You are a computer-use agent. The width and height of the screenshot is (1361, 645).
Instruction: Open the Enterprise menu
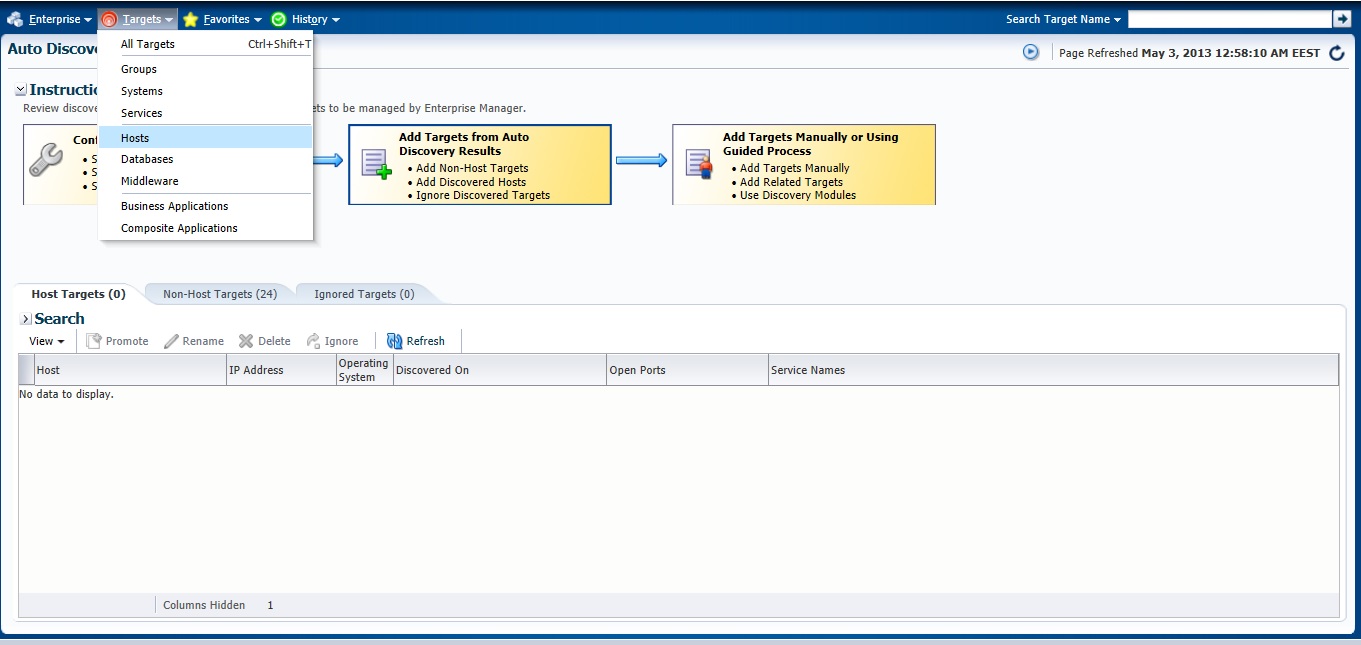coord(50,19)
